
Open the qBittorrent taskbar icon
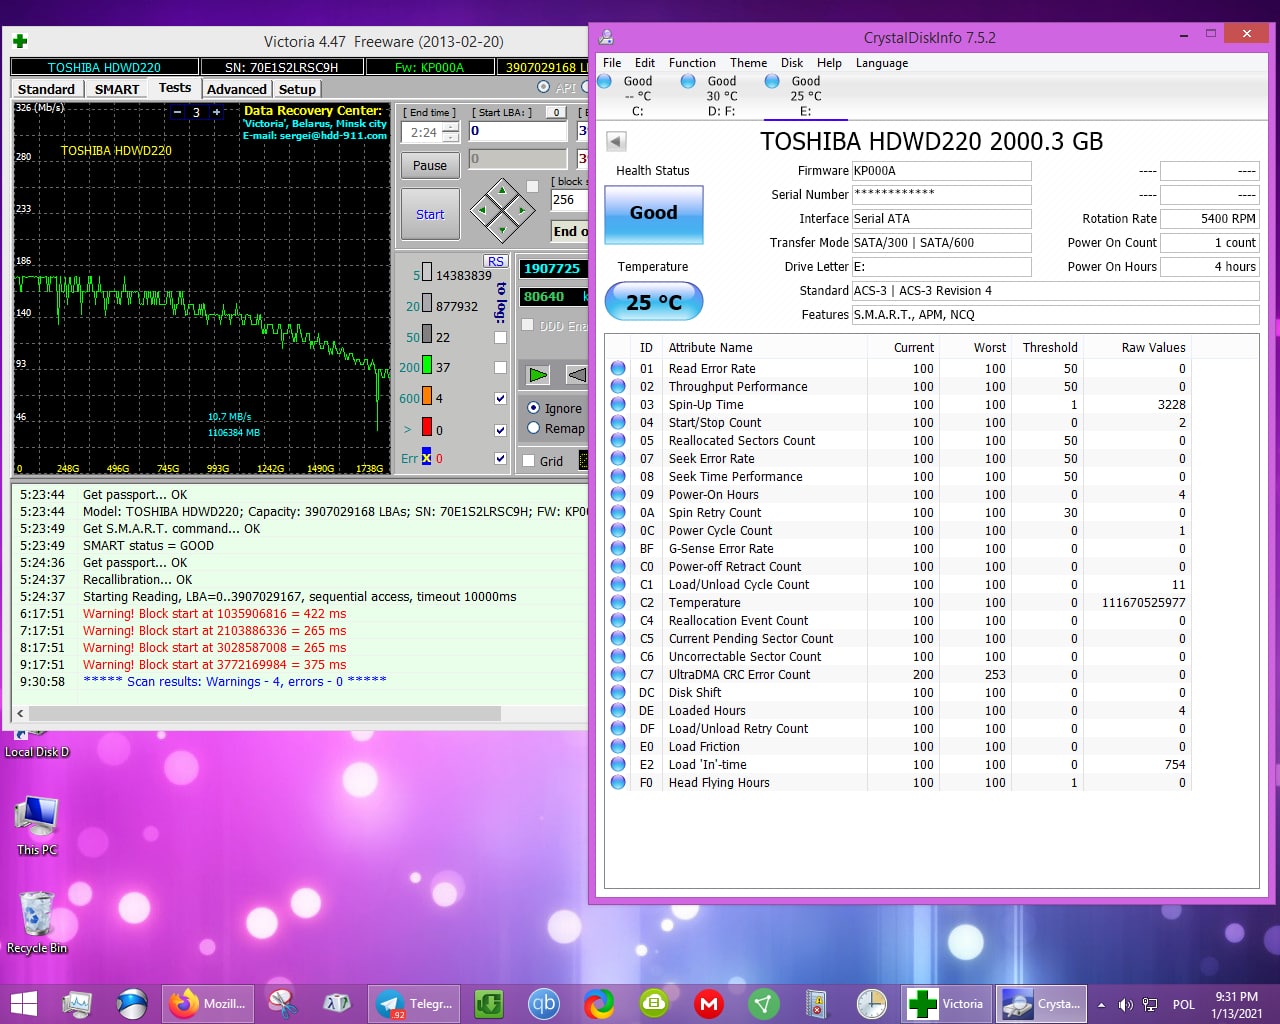543,1003
